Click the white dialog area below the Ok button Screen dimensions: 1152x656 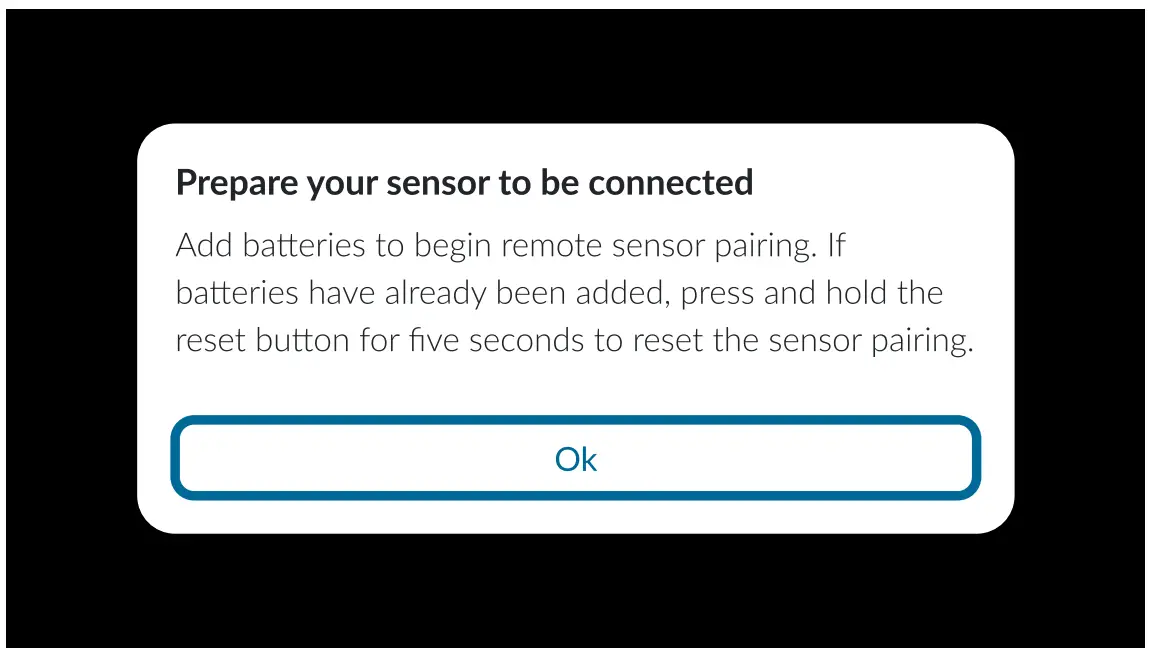(x=576, y=515)
